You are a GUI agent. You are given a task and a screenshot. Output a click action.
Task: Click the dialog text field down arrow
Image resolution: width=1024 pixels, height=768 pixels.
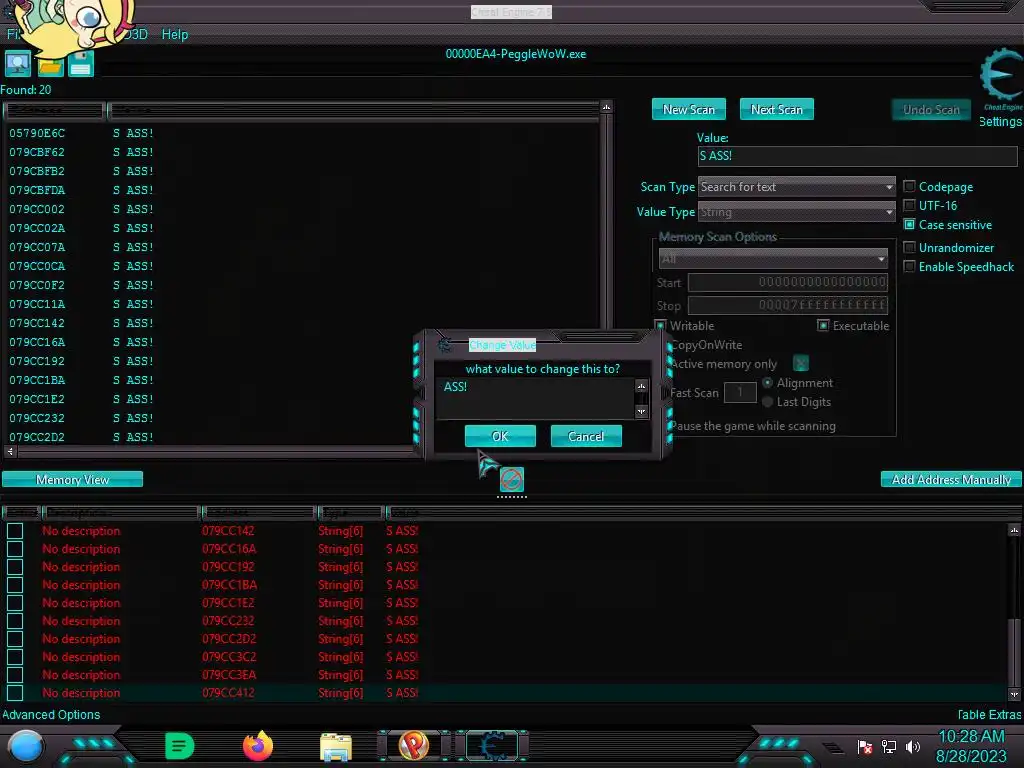tap(641, 411)
